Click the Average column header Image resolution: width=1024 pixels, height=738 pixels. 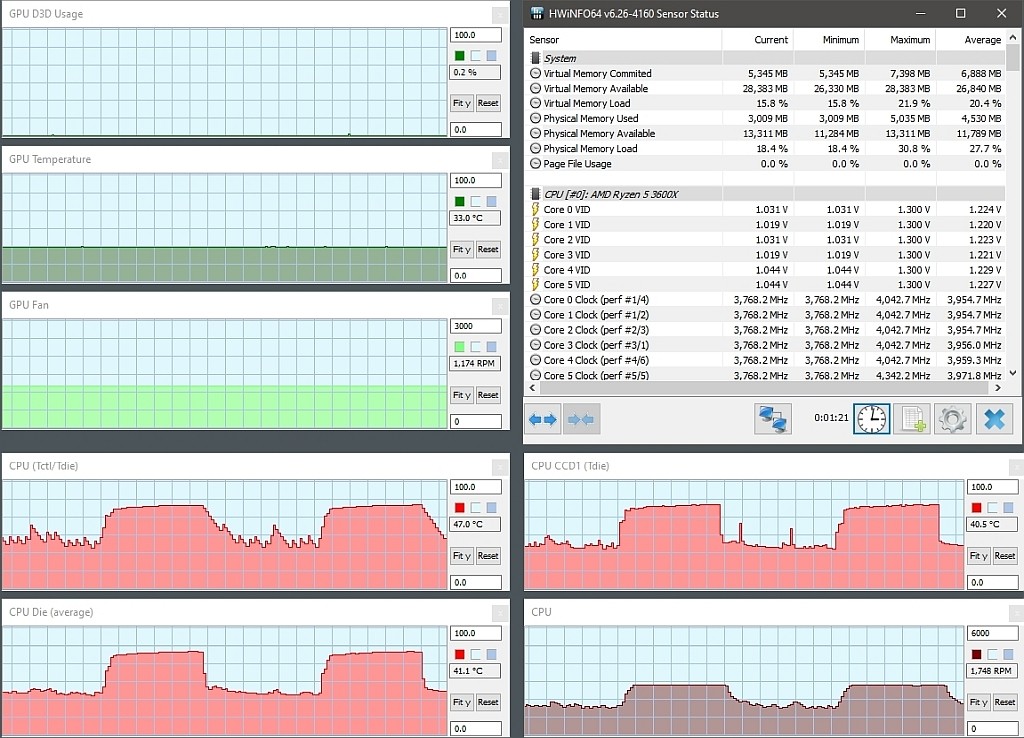[x=971, y=40]
